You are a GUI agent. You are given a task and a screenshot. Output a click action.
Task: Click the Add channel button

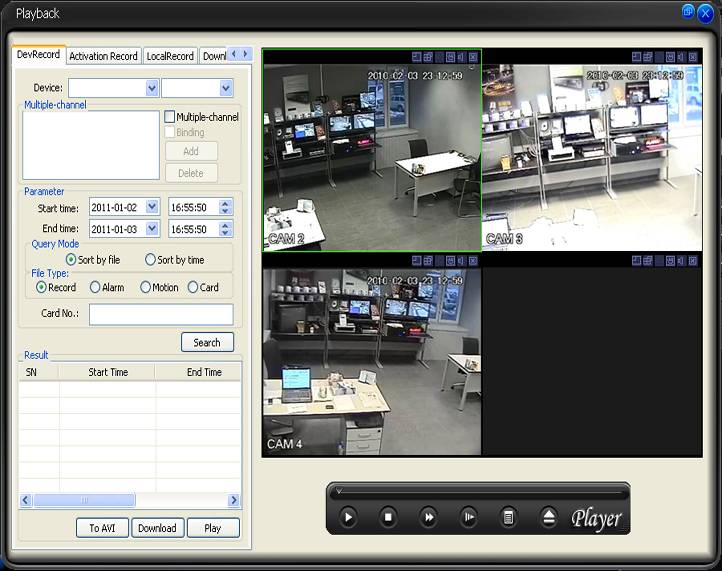click(x=191, y=151)
